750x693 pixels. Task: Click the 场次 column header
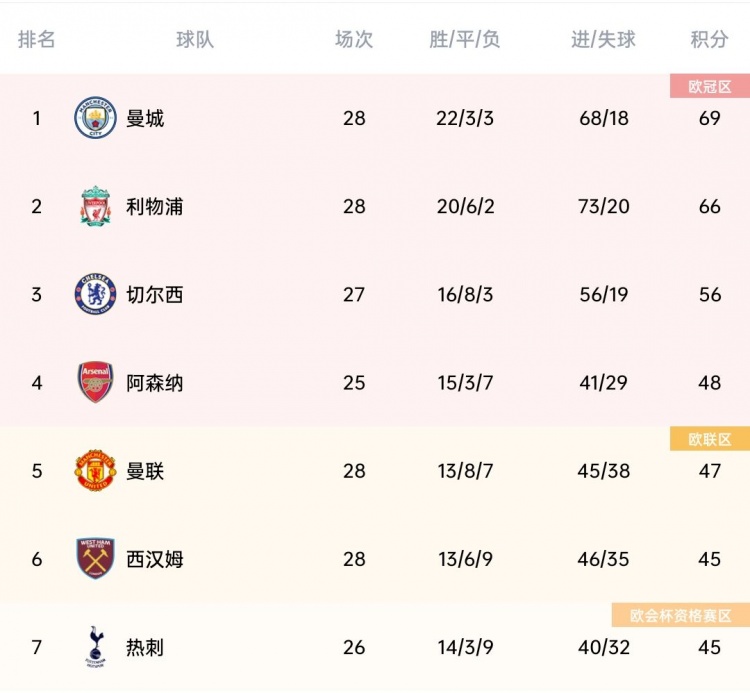(x=354, y=39)
